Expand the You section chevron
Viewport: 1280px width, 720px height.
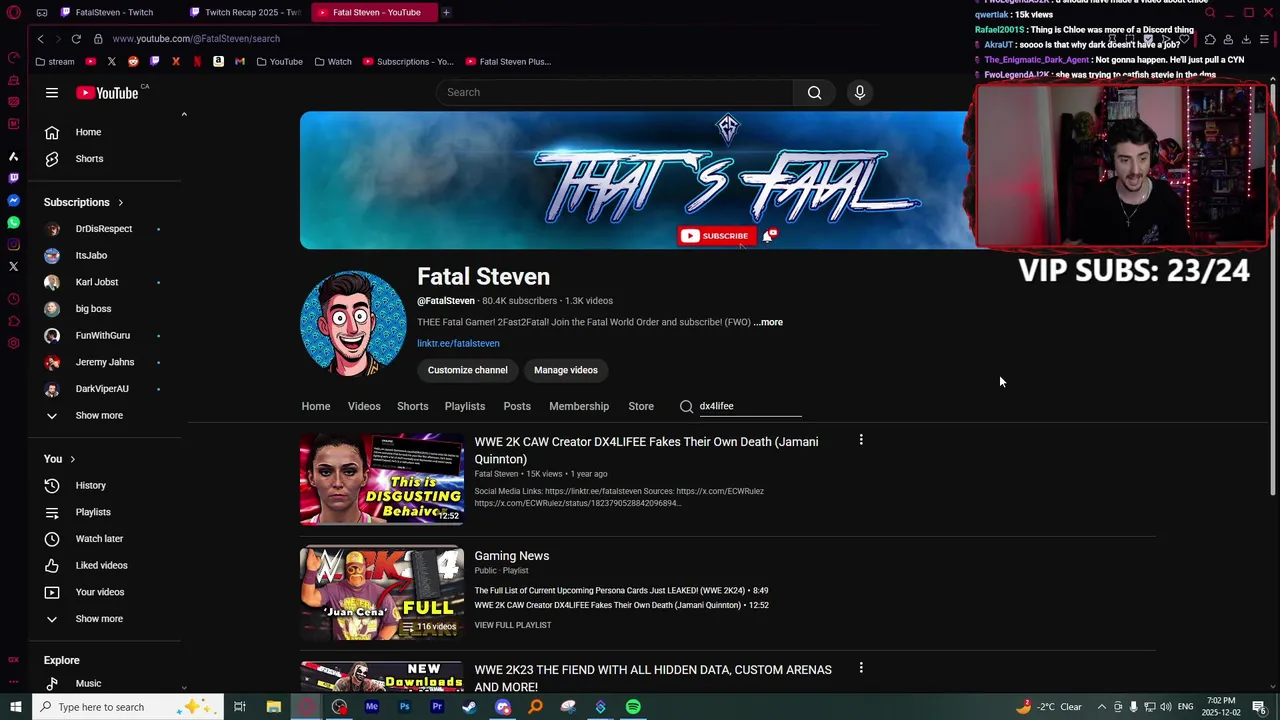click(x=72, y=459)
